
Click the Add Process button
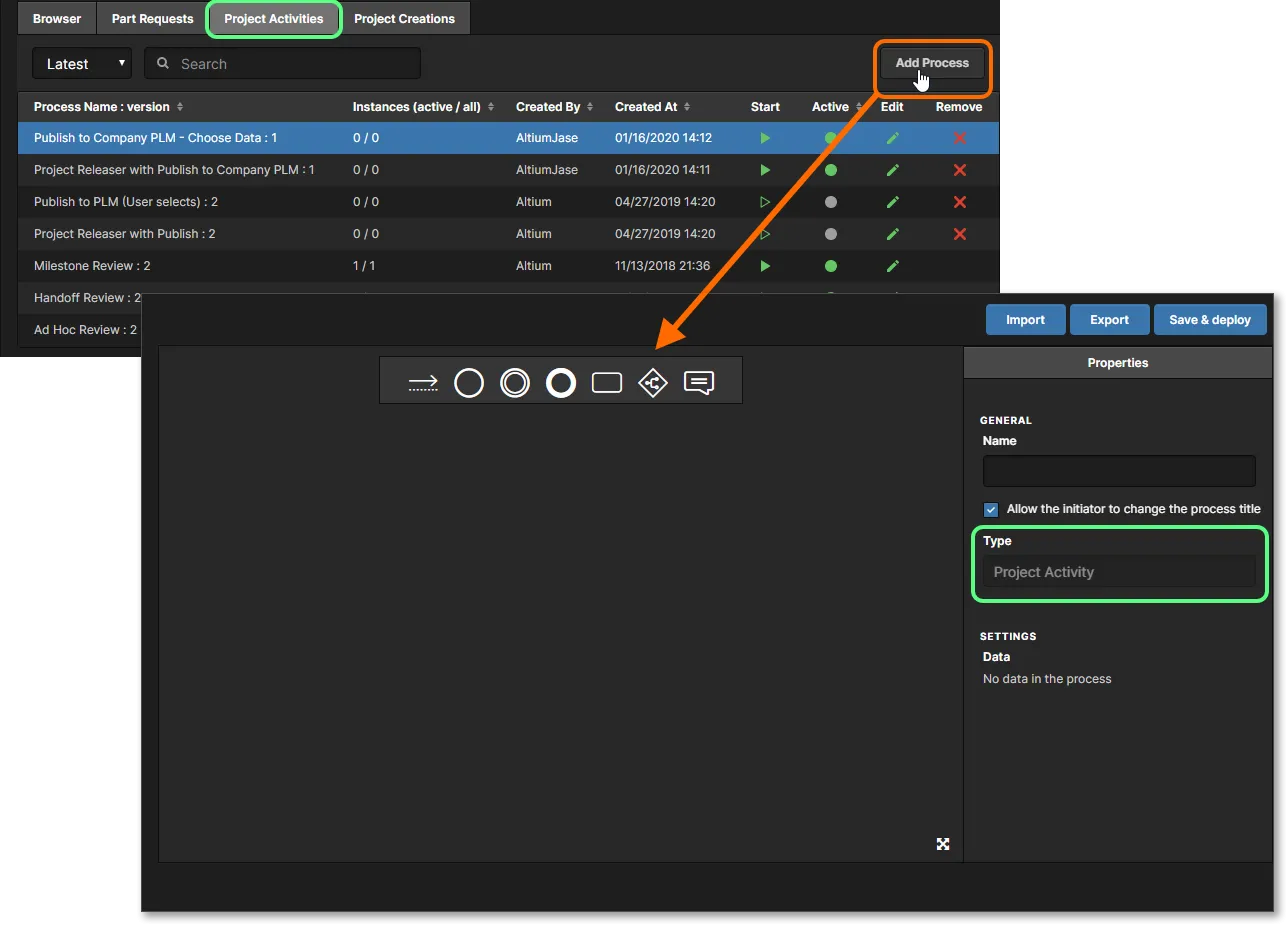point(932,63)
